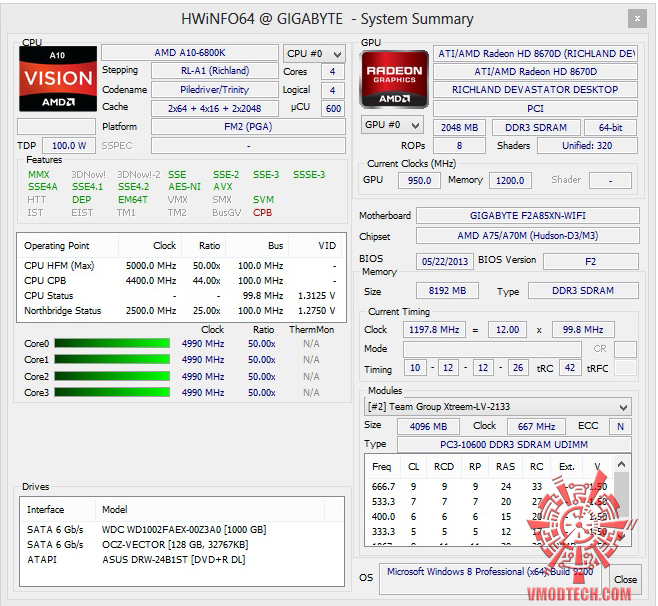The image size is (658, 606).
Task: Select the WDC WD1002FAEX-00Z3A0 drive row
Action: click(181, 530)
